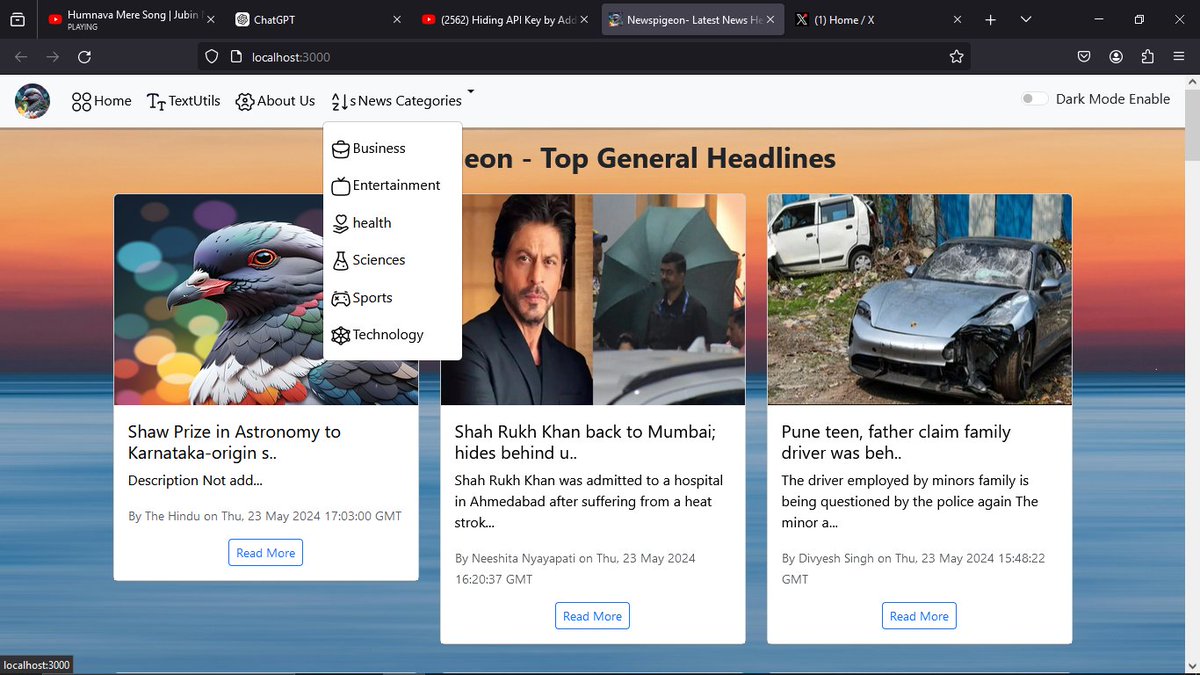Click byline 'By Neeshita Nyayapati'
This screenshot has height=675, width=1200.
coord(575,568)
